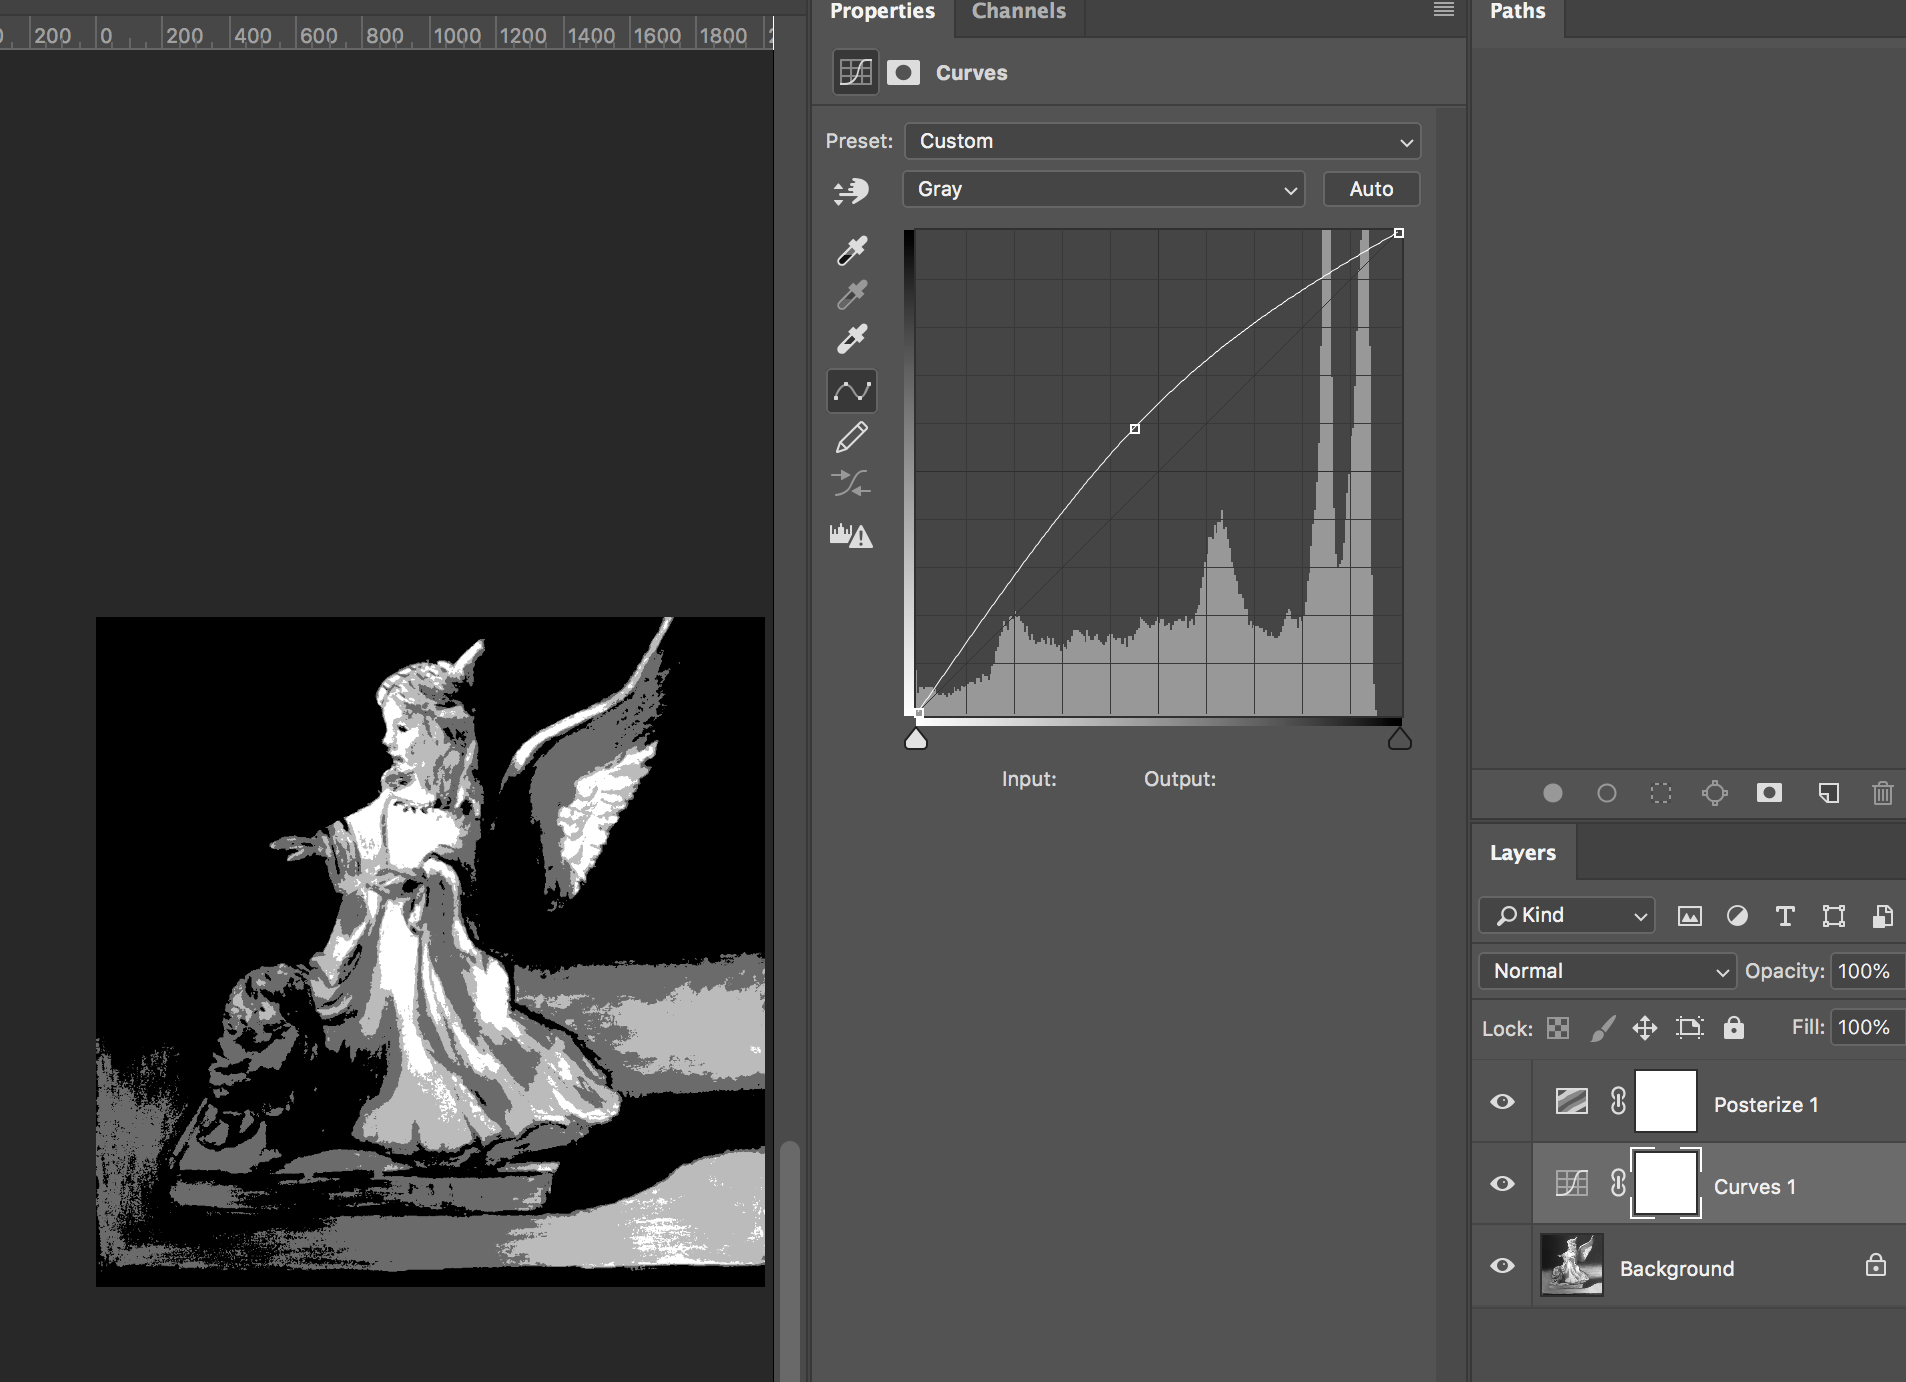Image resolution: width=1906 pixels, height=1382 pixels.
Task: Toggle filter for pixel layers
Action: point(1690,916)
